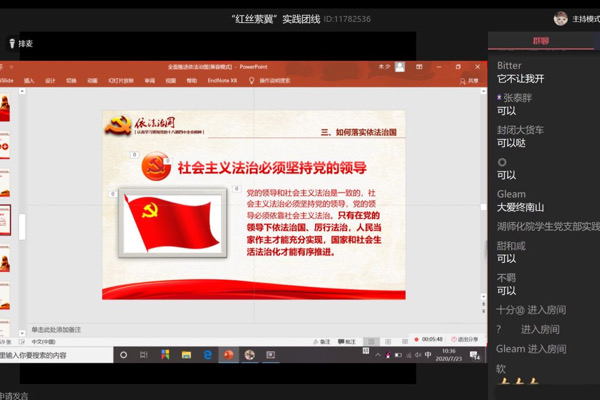This screenshot has width=600, height=400.
Task: Open the 动画 ribbon tab
Action: click(x=92, y=81)
